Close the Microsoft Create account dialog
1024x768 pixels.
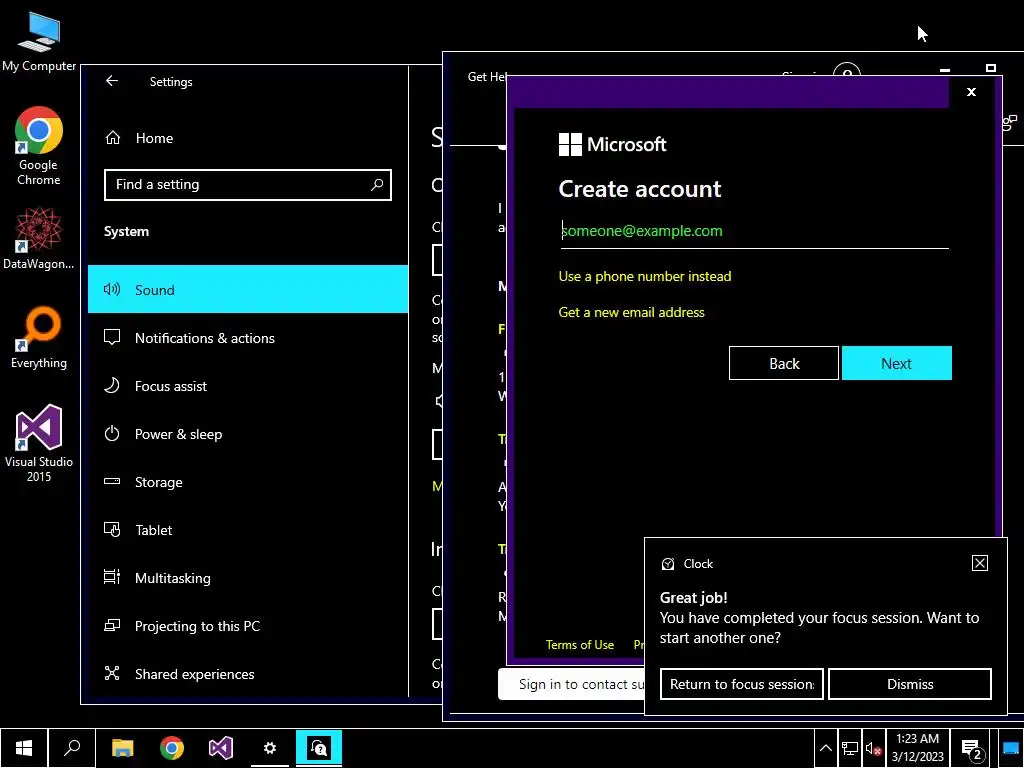[x=971, y=92]
